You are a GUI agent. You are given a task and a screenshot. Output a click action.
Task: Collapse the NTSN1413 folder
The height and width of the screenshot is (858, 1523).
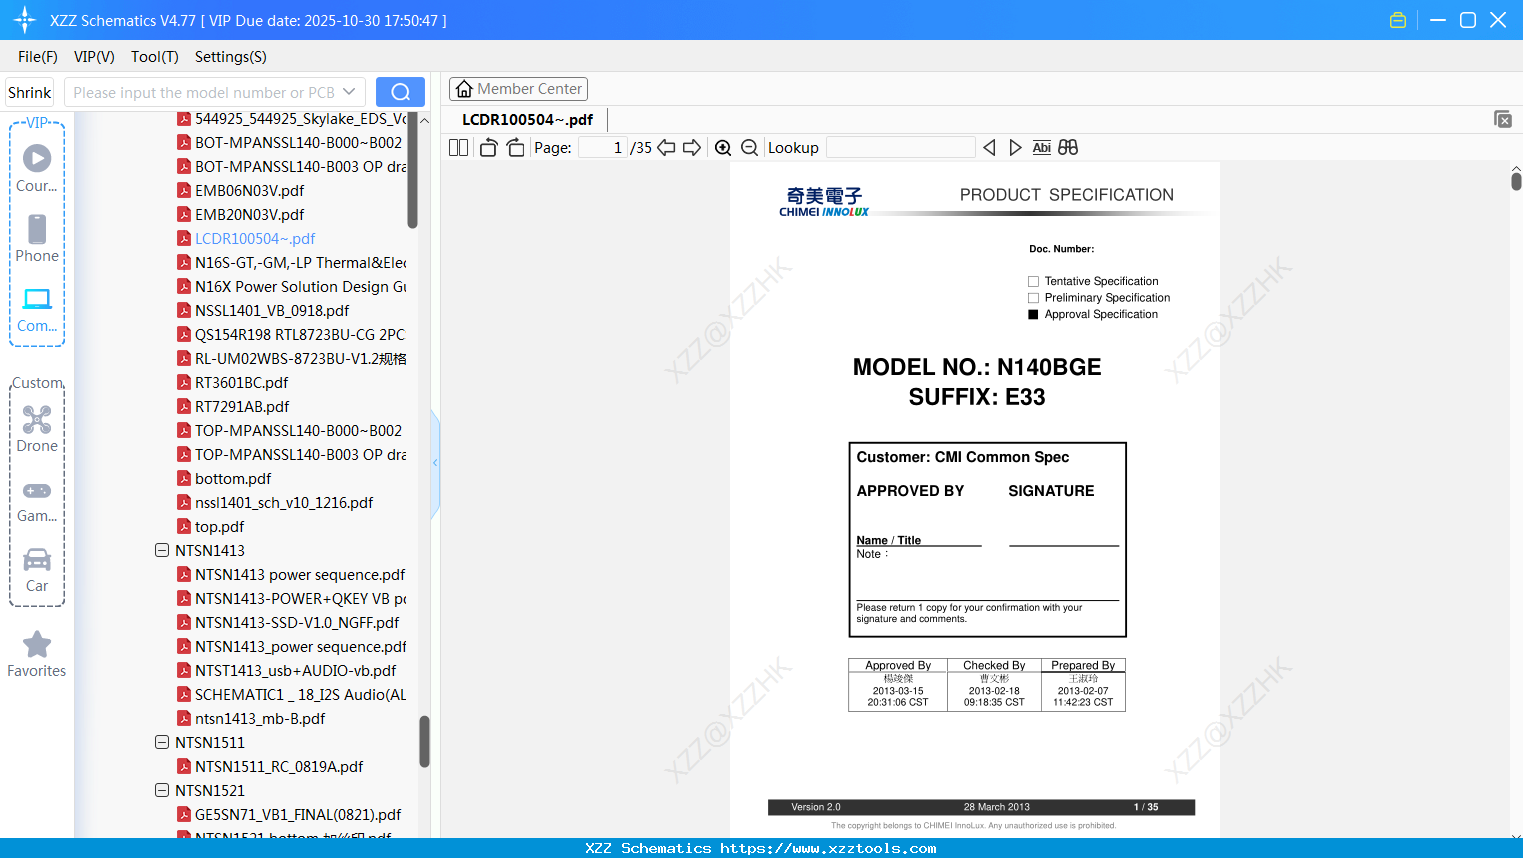pyautogui.click(x=162, y=550)
